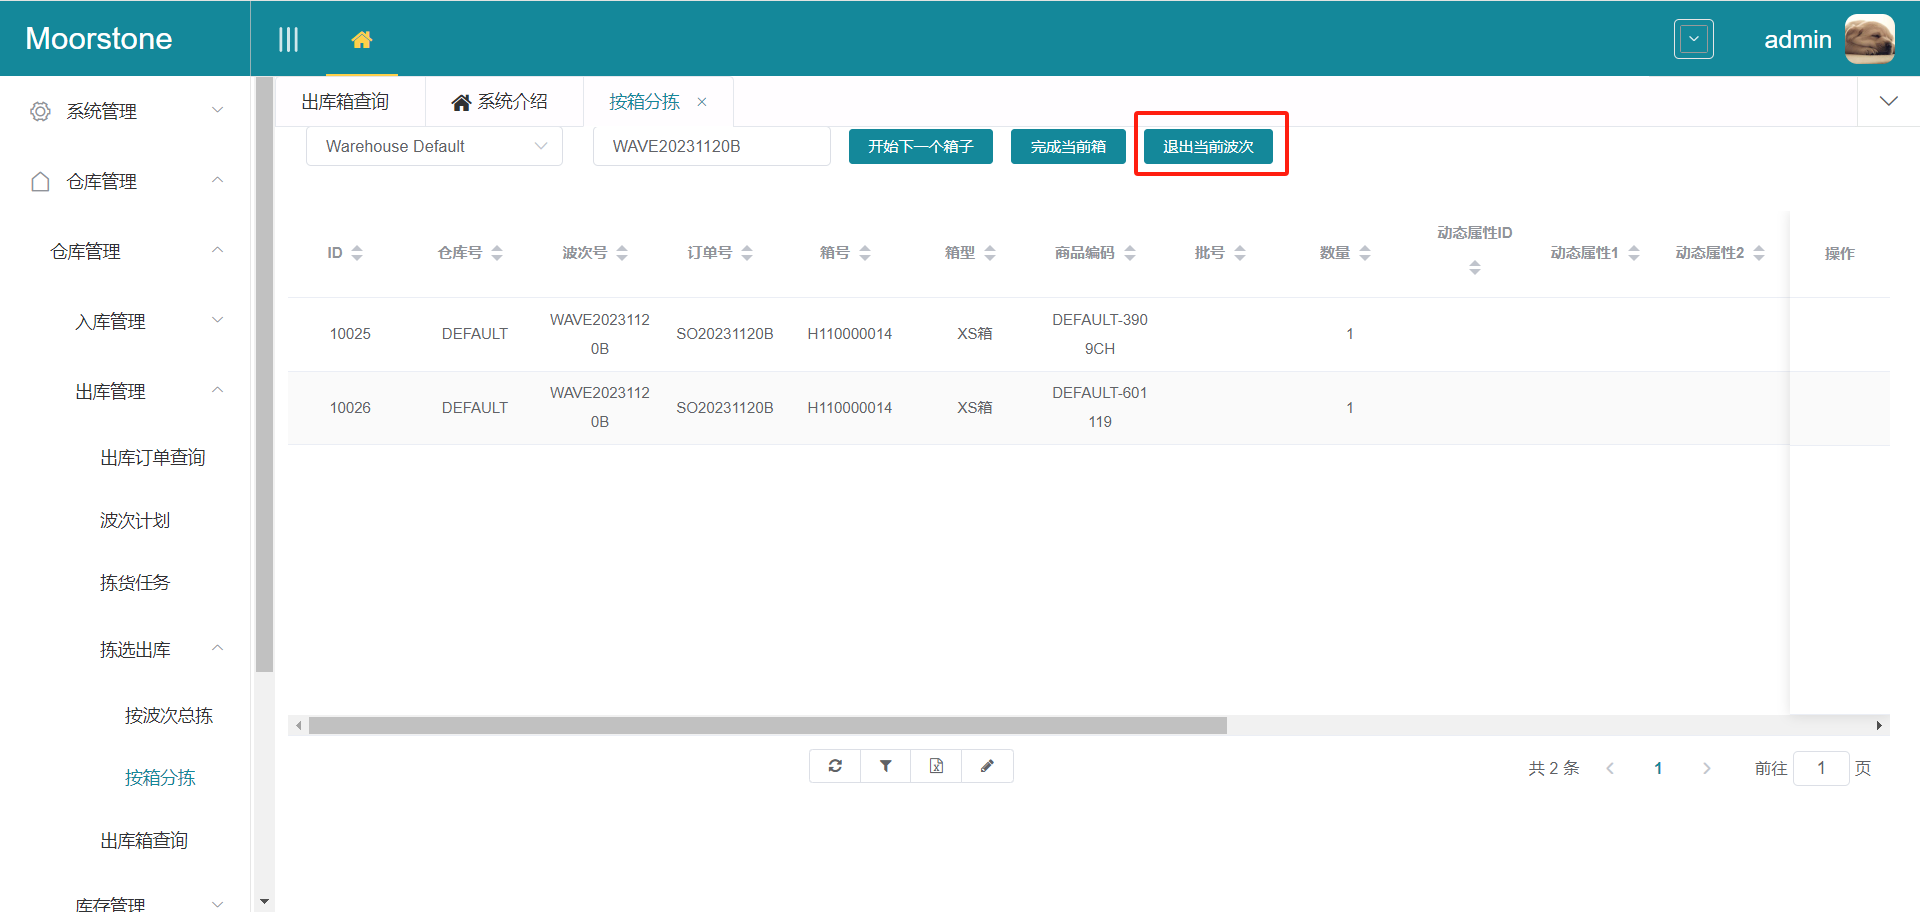1920x912 pixels.
Task: Collapse sidebar with three-bar icon
Action: (x=288, y=40)
